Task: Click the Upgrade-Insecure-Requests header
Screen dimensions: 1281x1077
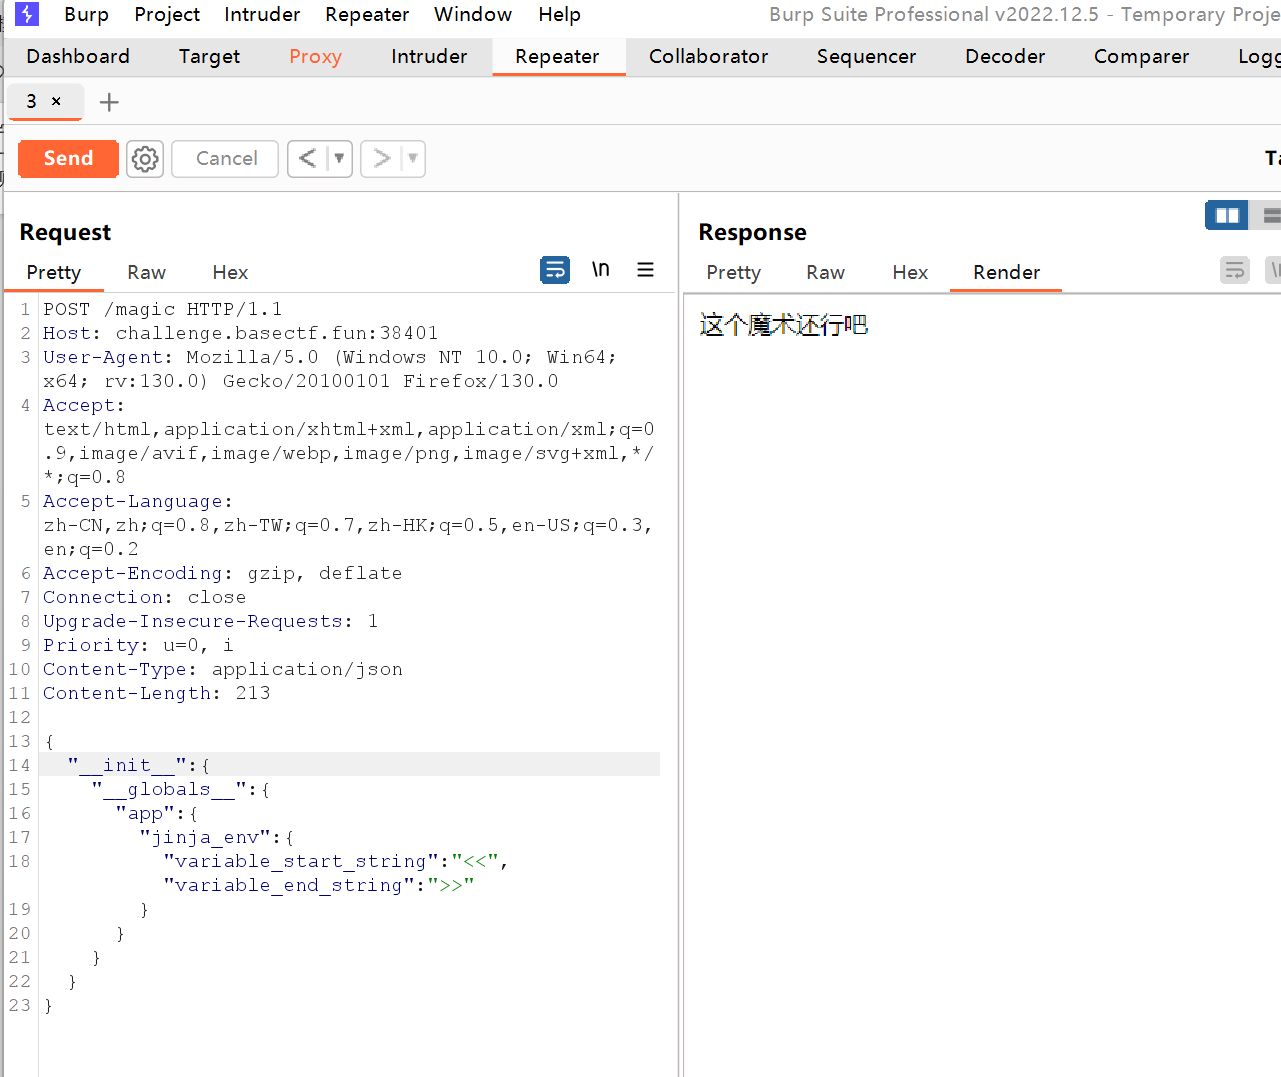Action: pyautogui.click(x=210, y=621)
